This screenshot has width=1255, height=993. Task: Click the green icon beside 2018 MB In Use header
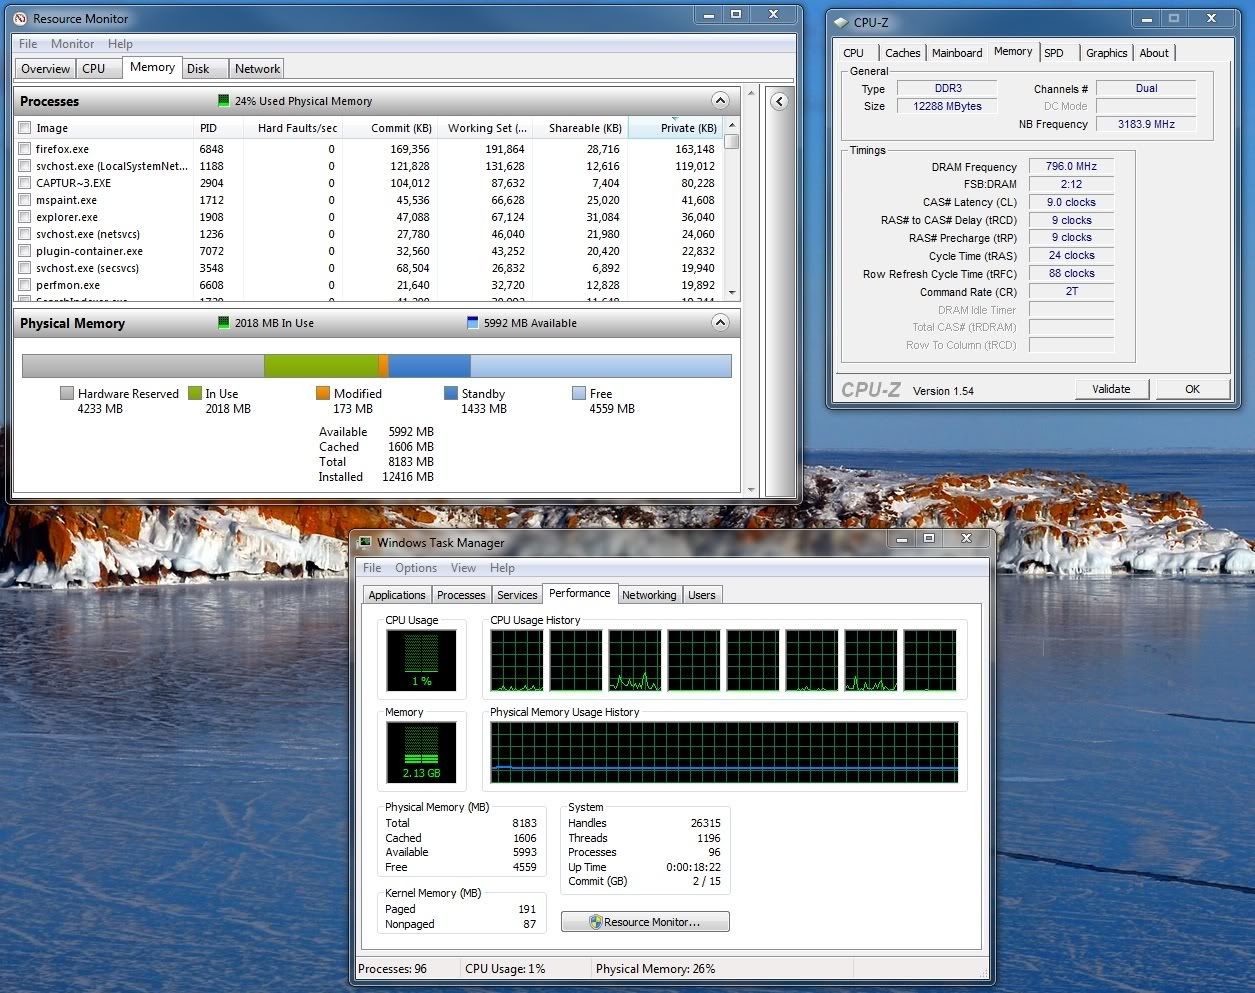224,323
